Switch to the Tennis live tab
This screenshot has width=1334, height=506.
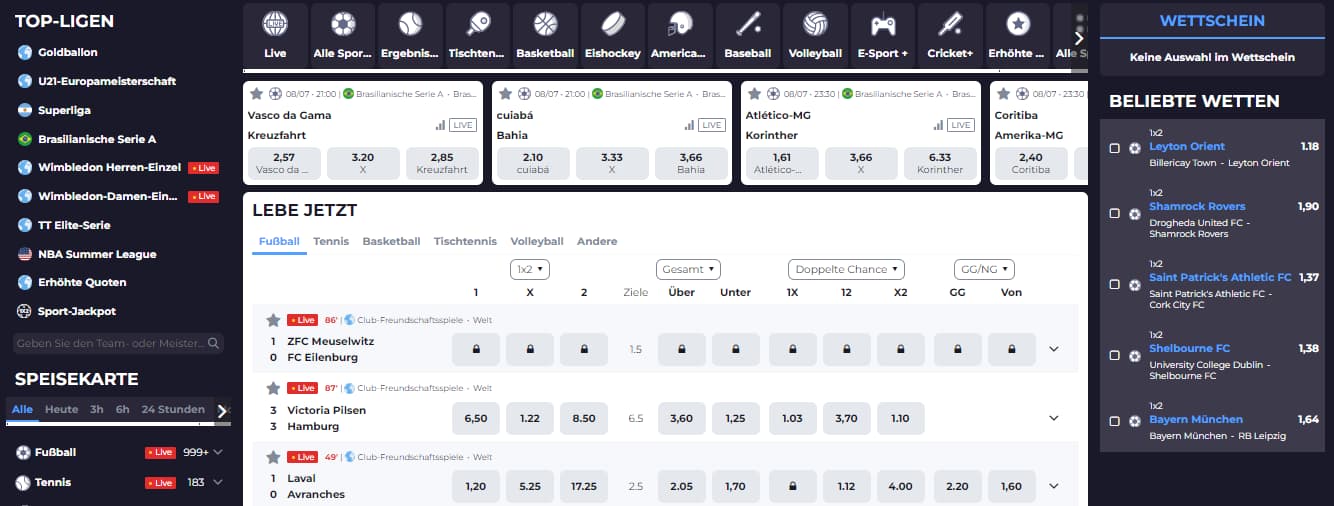pyautogui.click(x=331, y=241)
